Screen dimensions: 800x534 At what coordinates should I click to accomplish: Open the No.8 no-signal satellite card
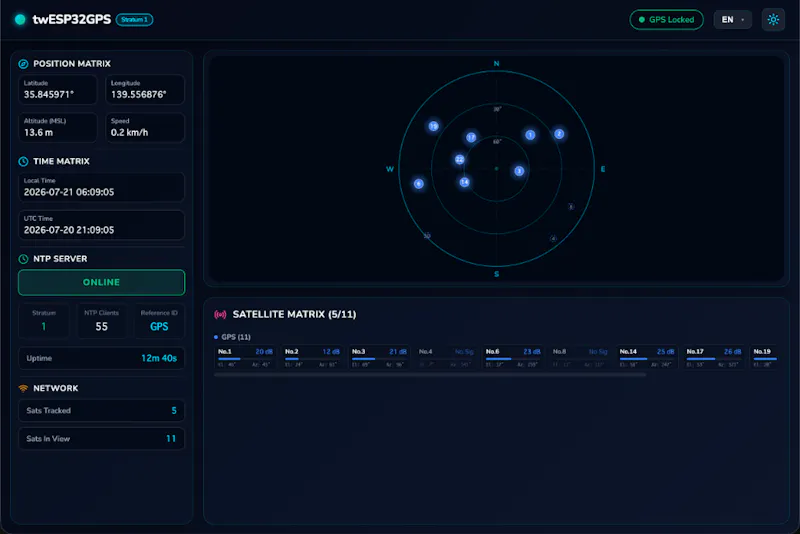tap(580, 358)
